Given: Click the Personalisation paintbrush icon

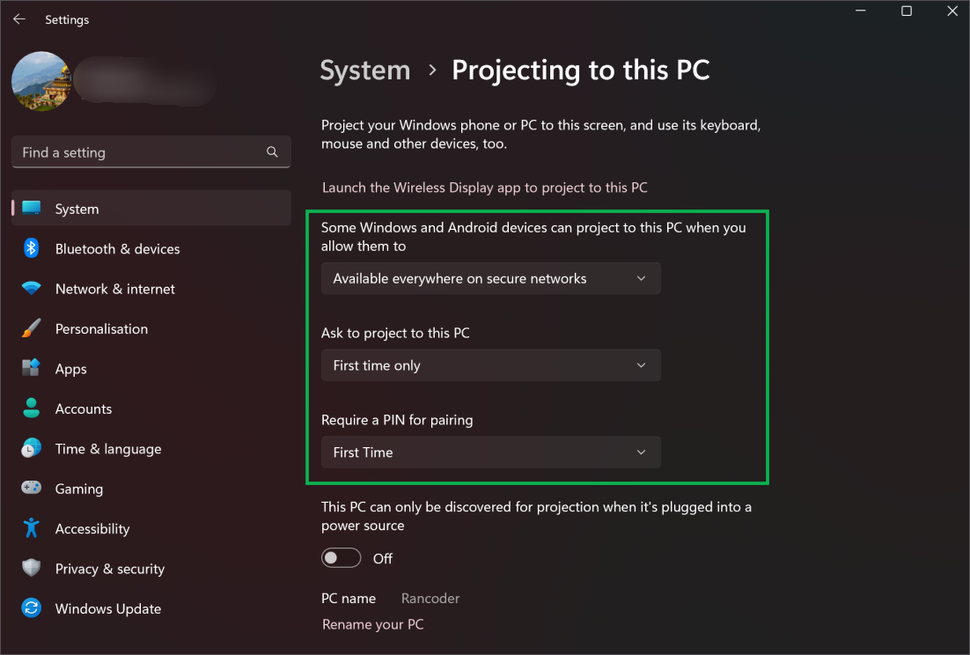Looking at the screenshot, I should pyautogui.click(x=29, y=328).
